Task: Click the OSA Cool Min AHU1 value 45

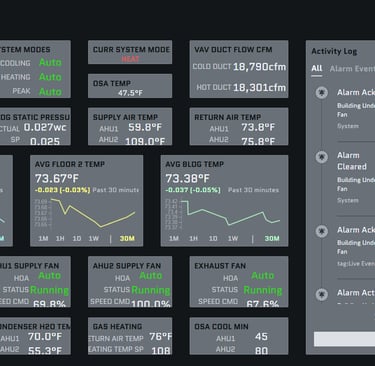Action: (x=261, y=336)
